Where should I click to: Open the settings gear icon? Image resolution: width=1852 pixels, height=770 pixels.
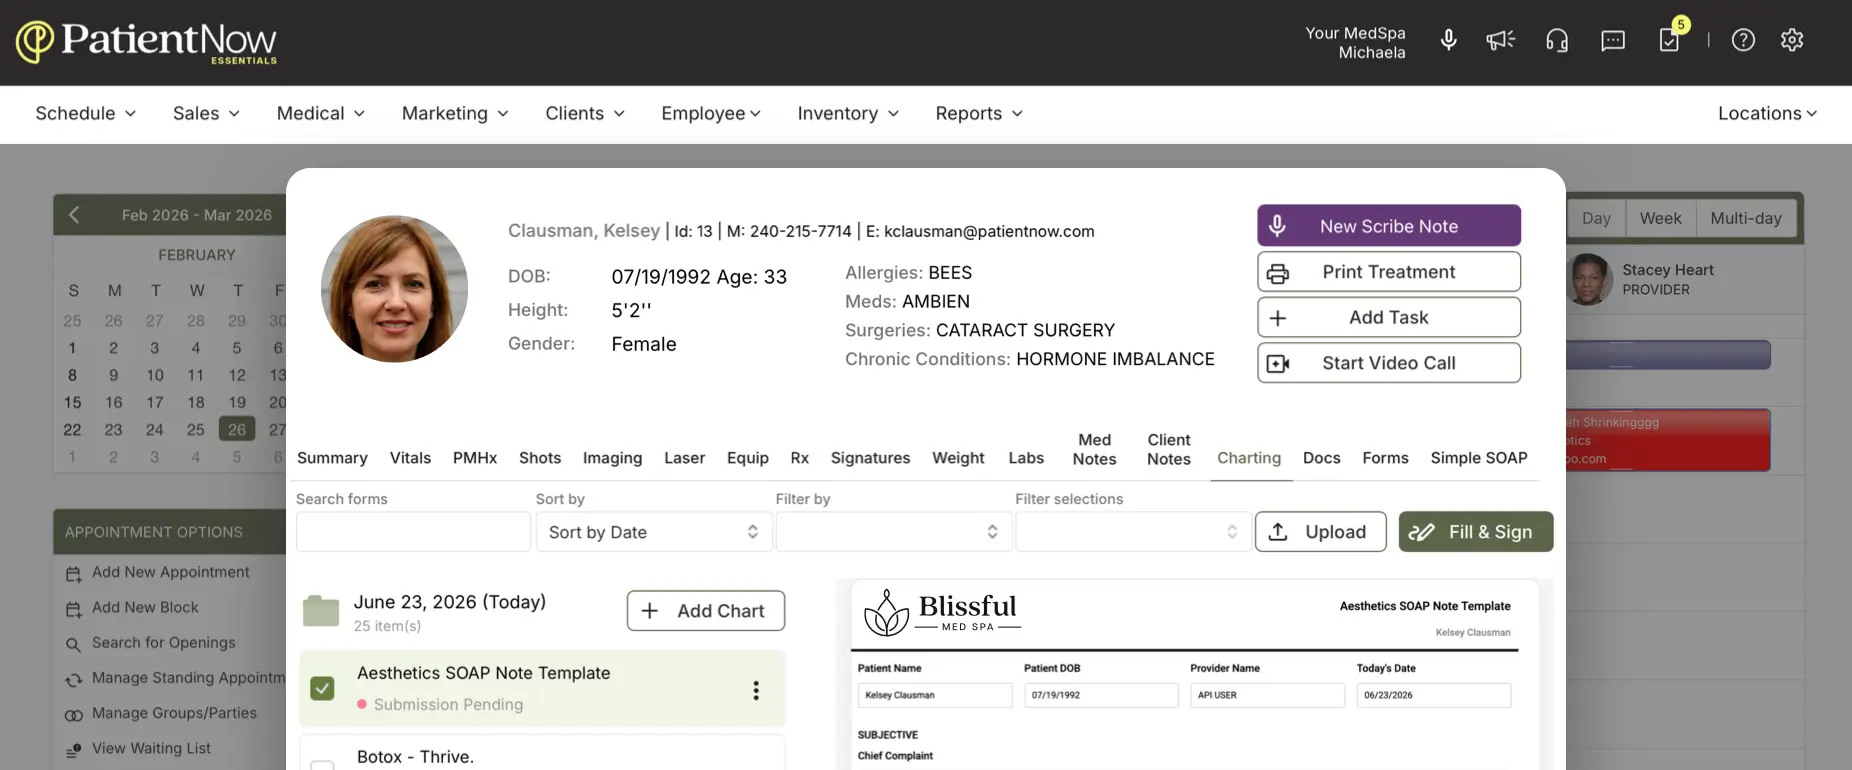(x=1792, y=40)
